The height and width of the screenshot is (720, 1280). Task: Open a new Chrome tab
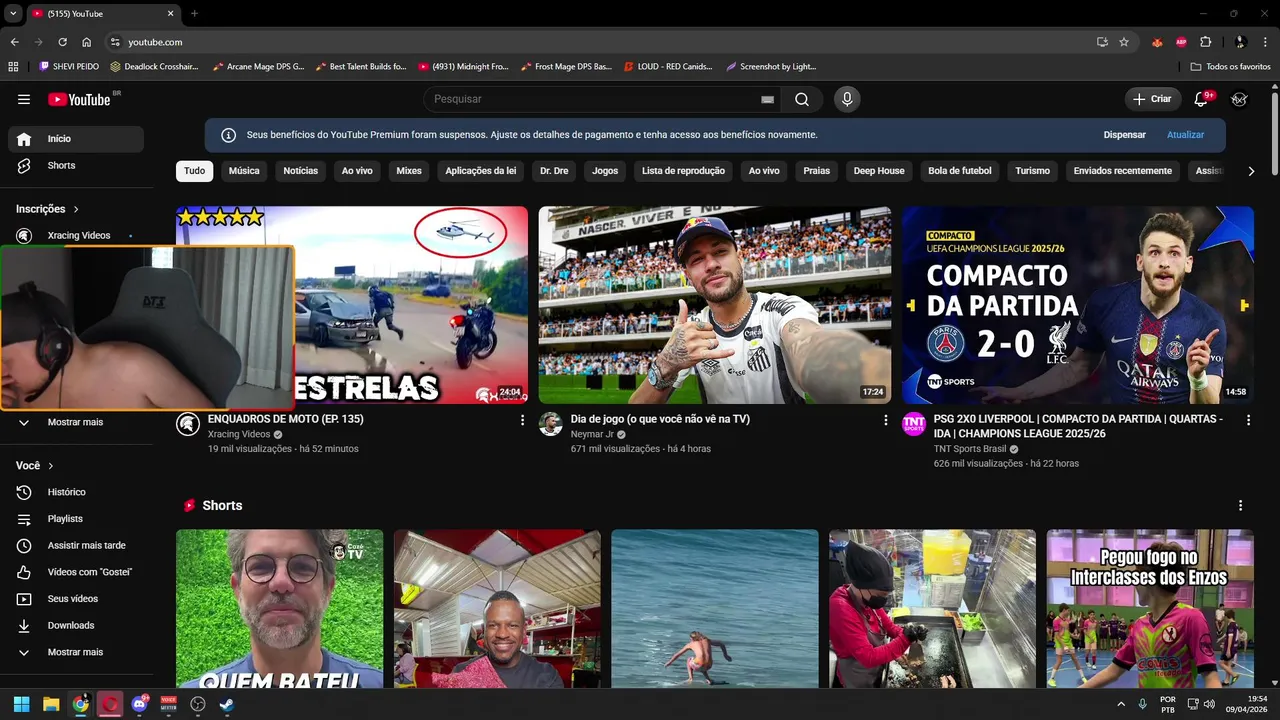click(194, 13)
